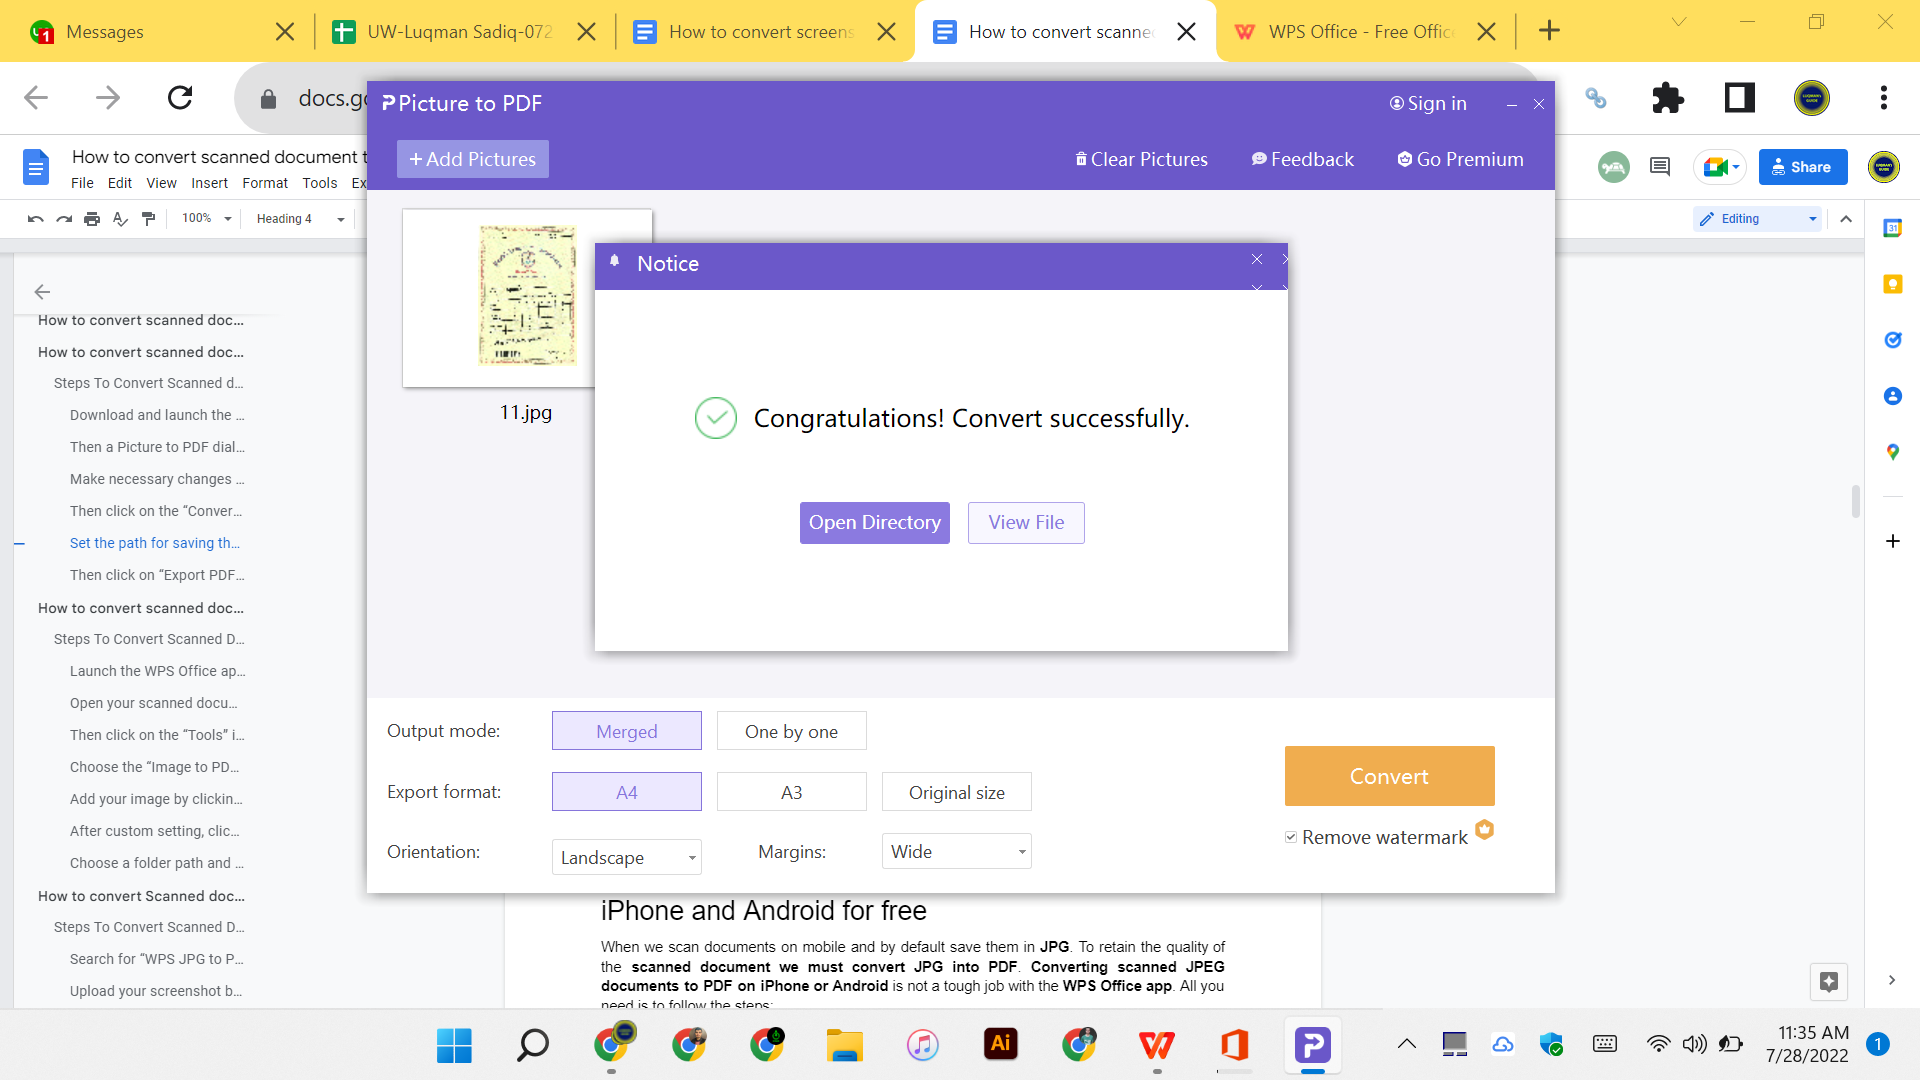Image resolution: width=1920 pixels, height=1080 pixels.
Task: Switch output mode to One by one
Action: [x=791, y=731]
